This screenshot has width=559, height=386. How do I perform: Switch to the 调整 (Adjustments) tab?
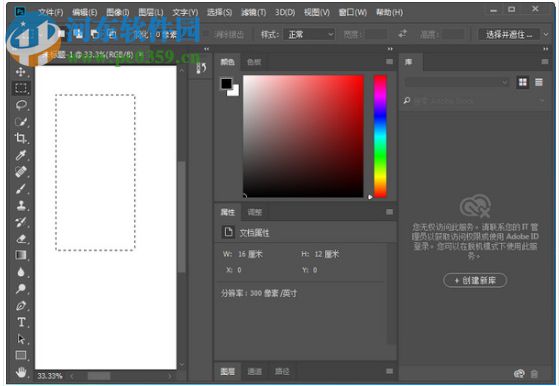click(x=255, y=212)
